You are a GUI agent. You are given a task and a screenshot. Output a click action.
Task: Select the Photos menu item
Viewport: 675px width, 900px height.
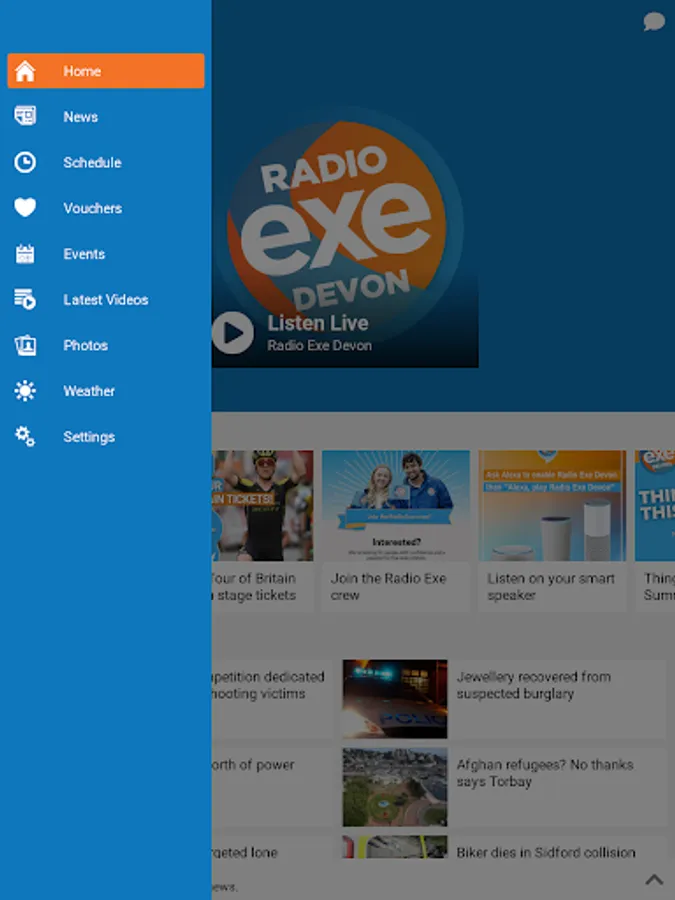coord(106,345)
